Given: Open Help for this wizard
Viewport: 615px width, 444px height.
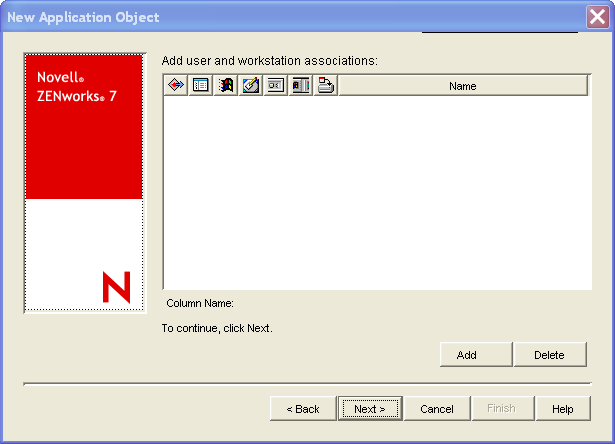Looking at the screenshot, I should click(x=563, y=409).
